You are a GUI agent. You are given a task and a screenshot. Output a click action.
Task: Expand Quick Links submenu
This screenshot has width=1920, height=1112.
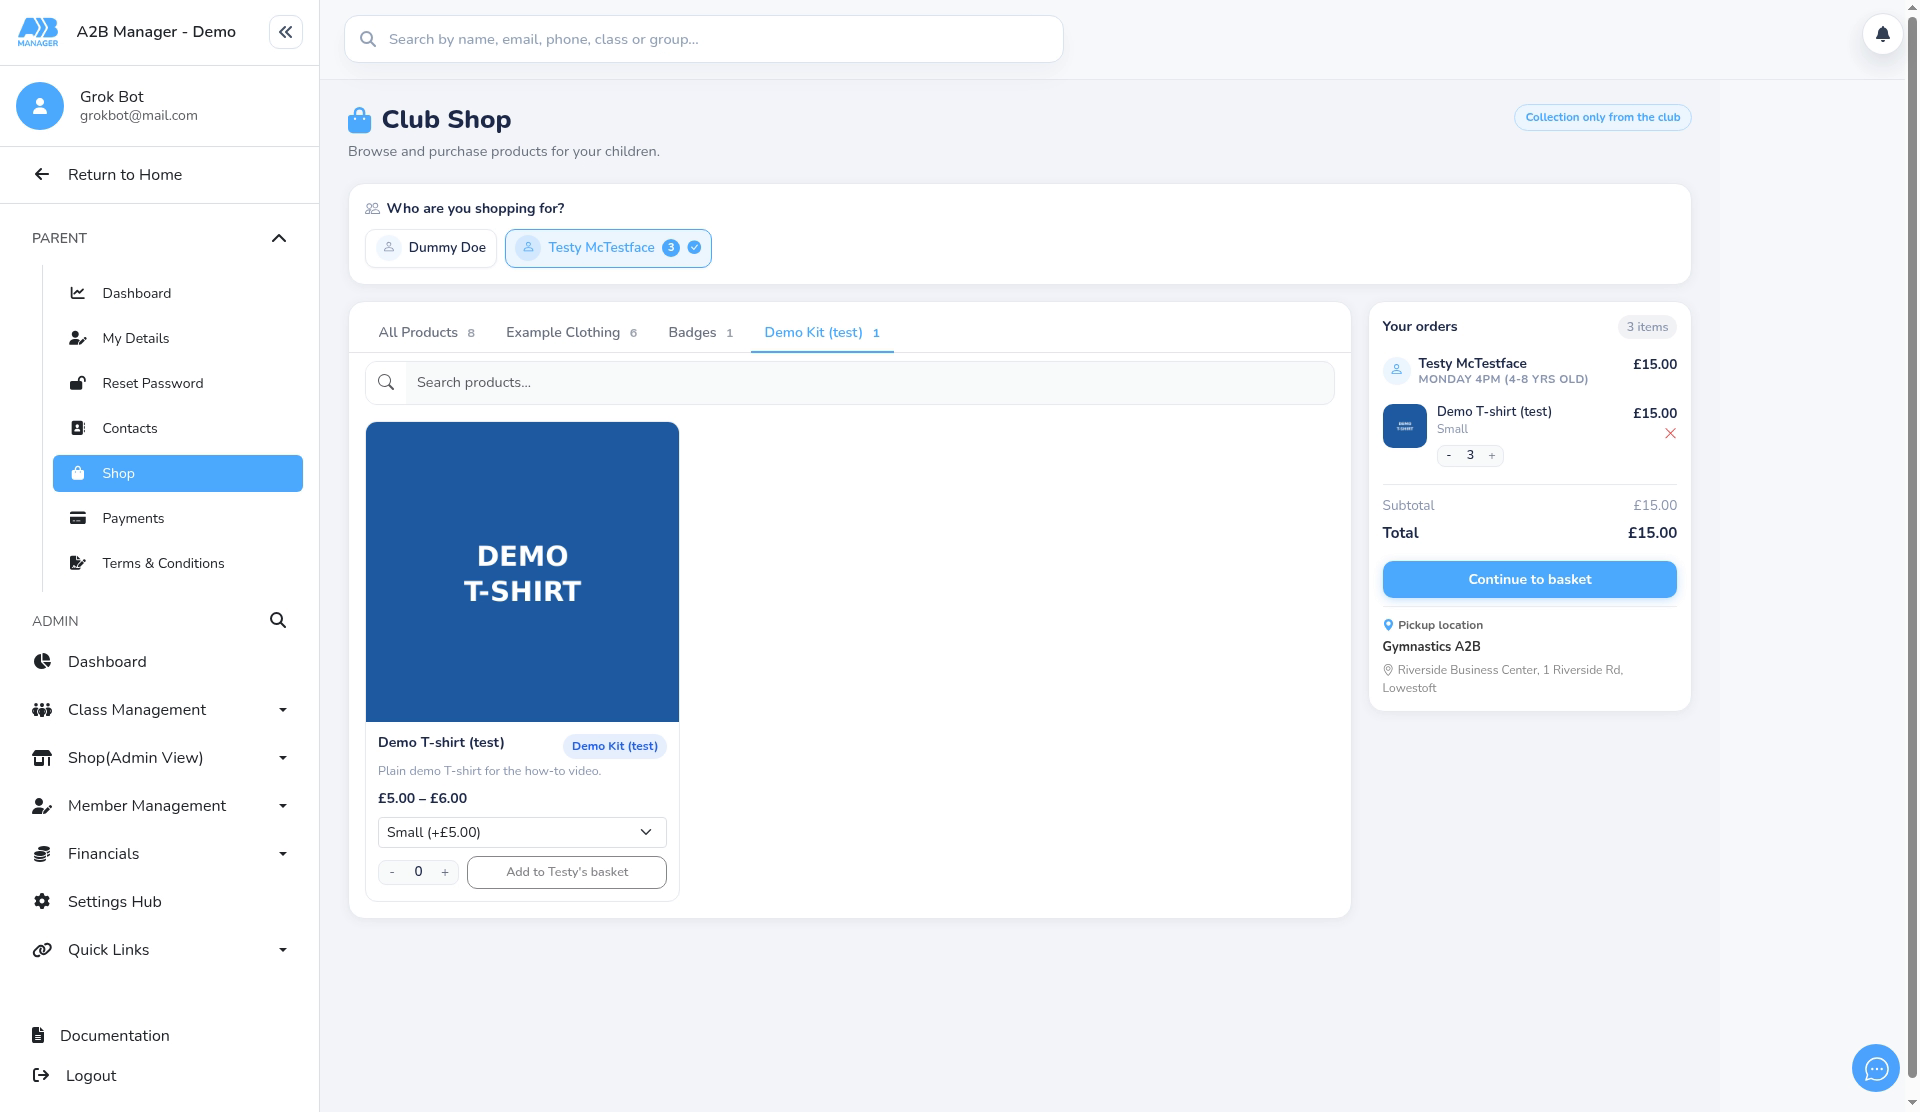pyautogui.click(x=160, y=950)
